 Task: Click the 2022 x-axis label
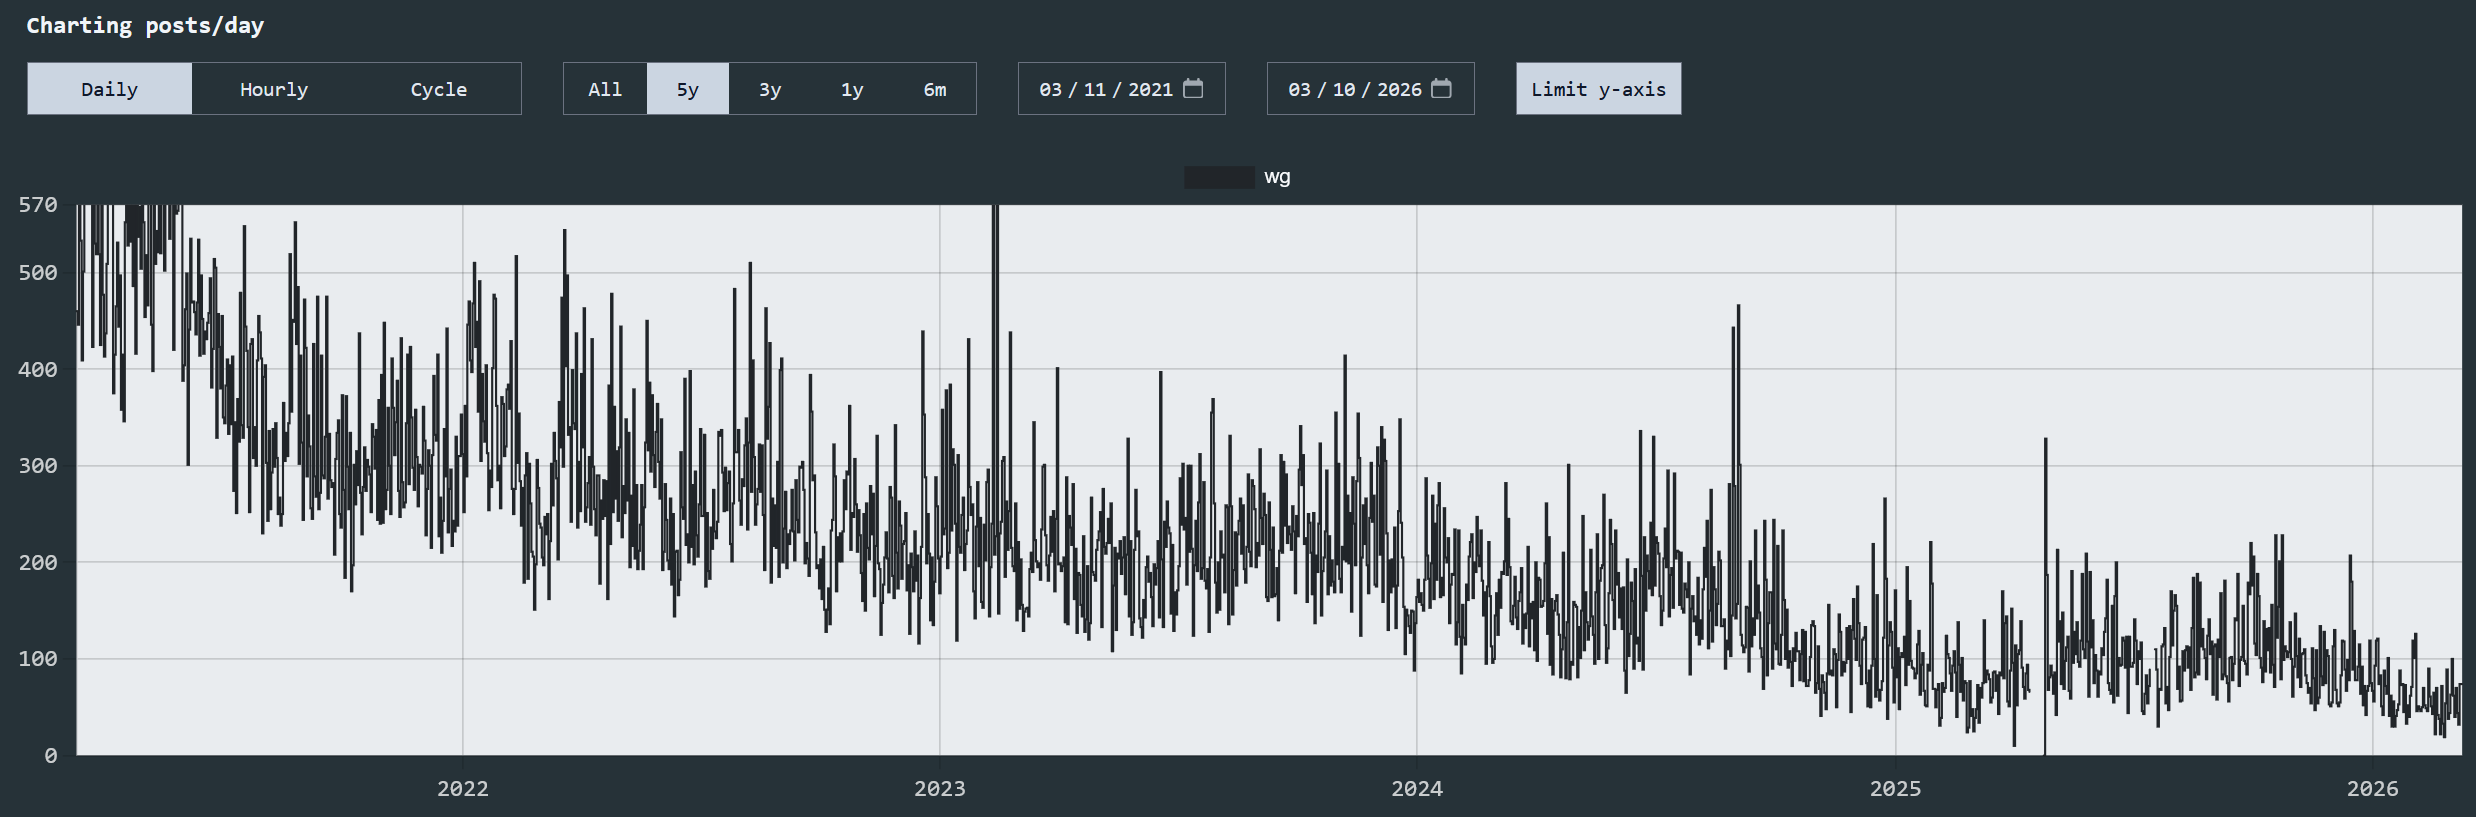pos(463,788)
